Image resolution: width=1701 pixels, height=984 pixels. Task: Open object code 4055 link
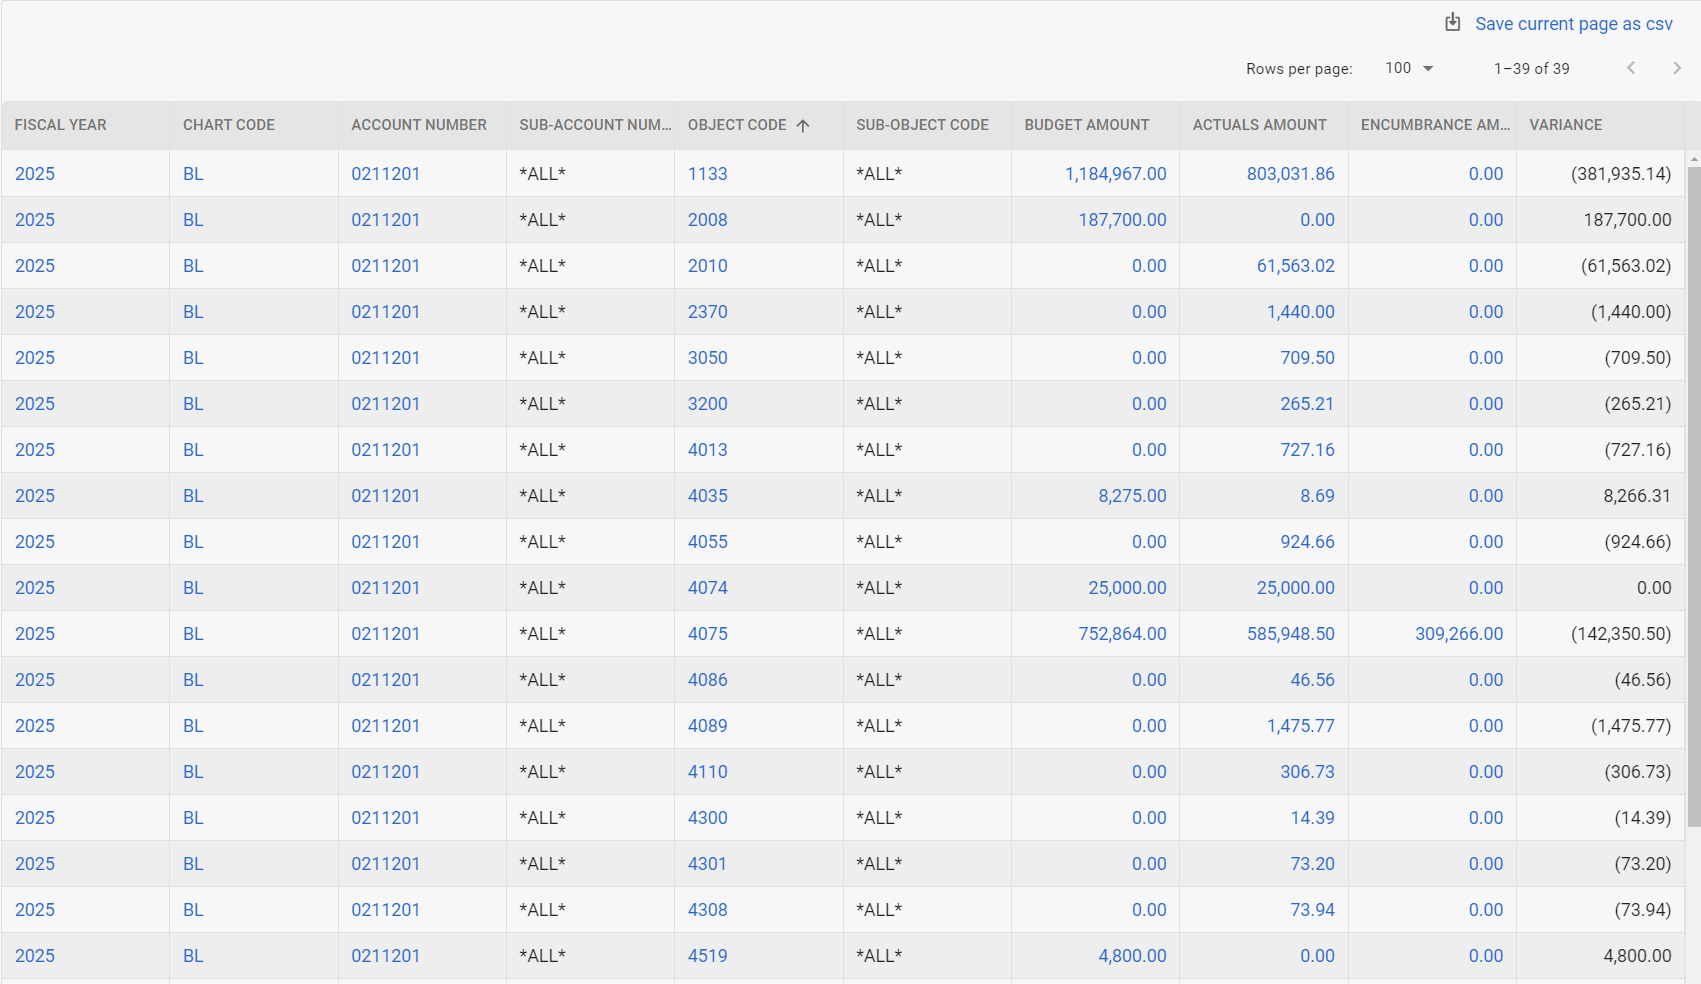tap(707, 542)
